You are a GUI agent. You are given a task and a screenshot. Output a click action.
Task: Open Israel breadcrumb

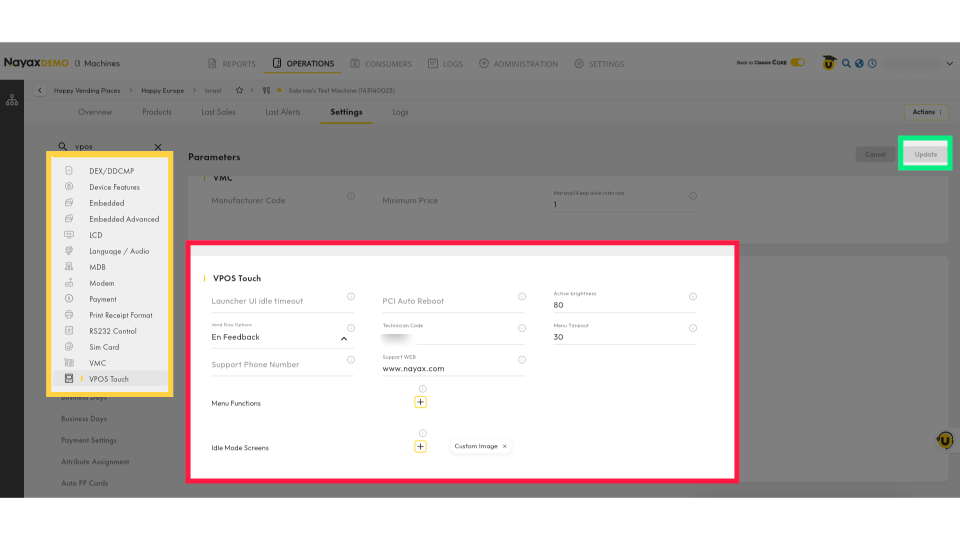pos(213,91)
